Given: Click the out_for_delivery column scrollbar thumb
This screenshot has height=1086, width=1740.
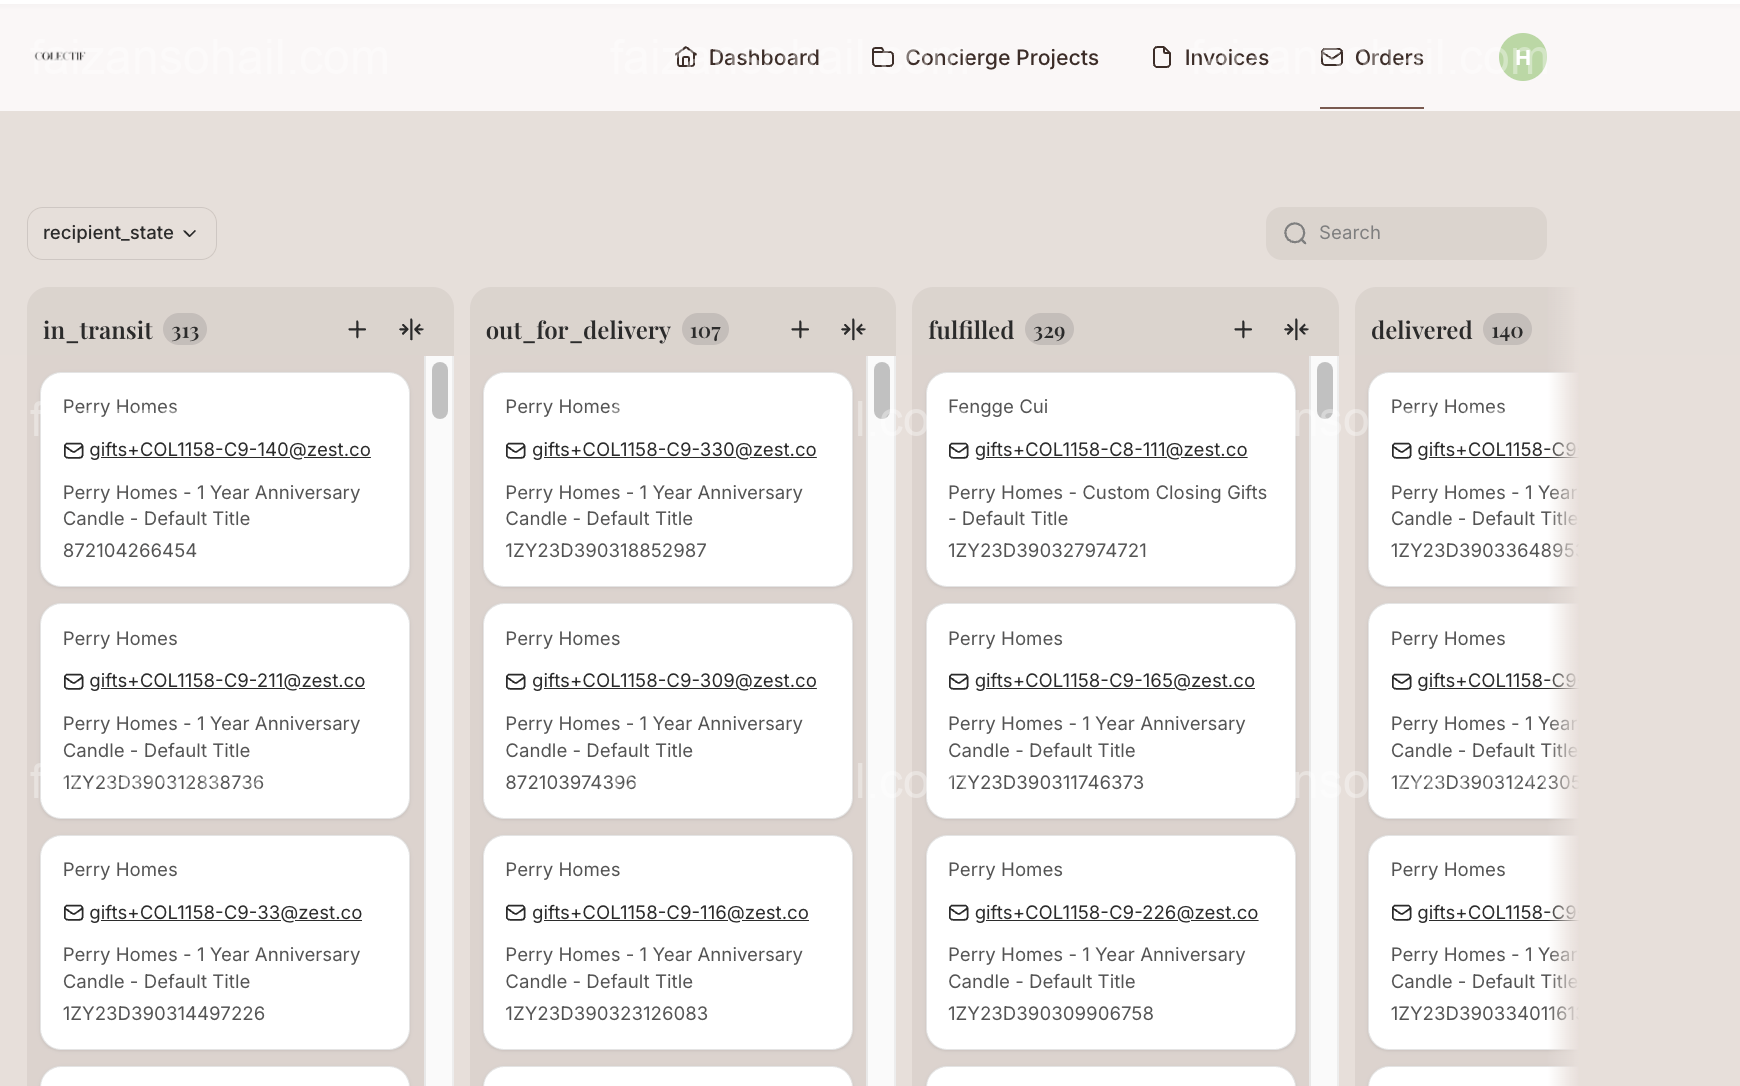Looking at the screenshot, I should pyautogui.click(x=882, y=390).
